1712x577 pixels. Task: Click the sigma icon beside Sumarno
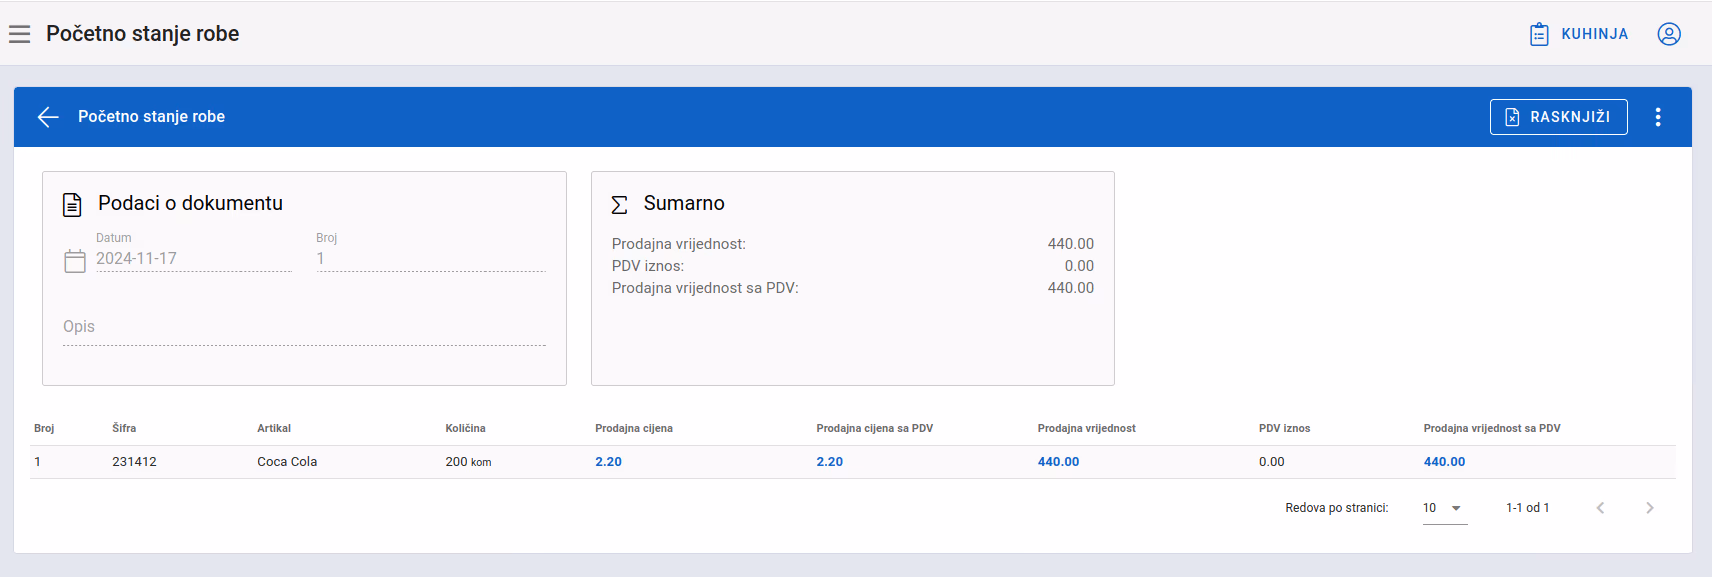point(620,205)
